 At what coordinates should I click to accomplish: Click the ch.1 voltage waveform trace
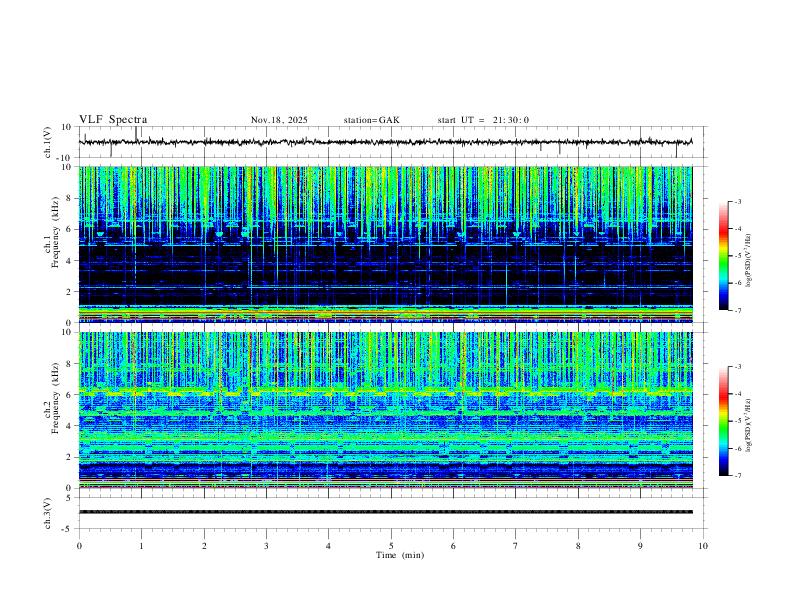(x=386, y=142)
